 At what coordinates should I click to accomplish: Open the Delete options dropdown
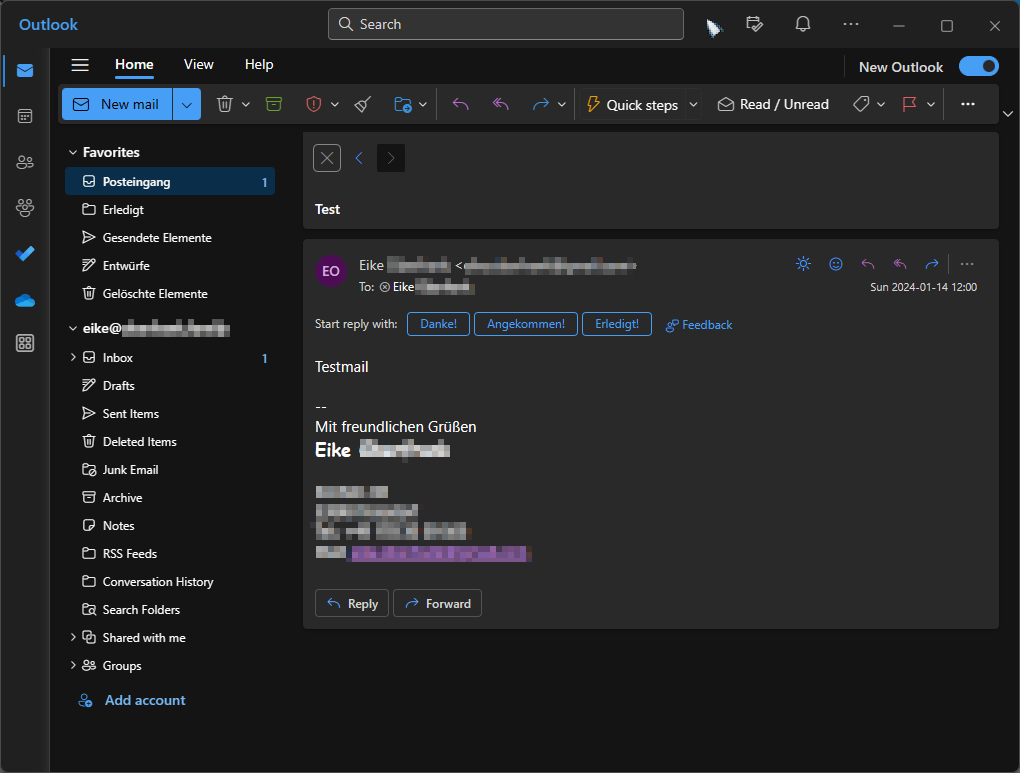pos(246,104)
